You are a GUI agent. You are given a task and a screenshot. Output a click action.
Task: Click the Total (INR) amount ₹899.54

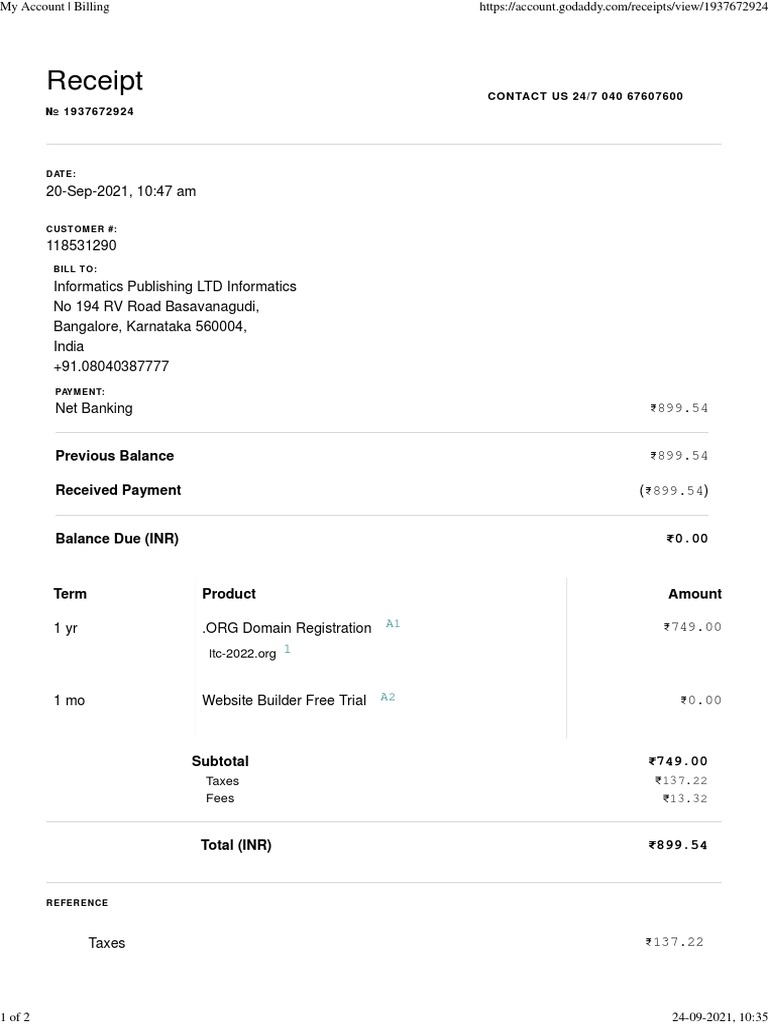point(678,845)
